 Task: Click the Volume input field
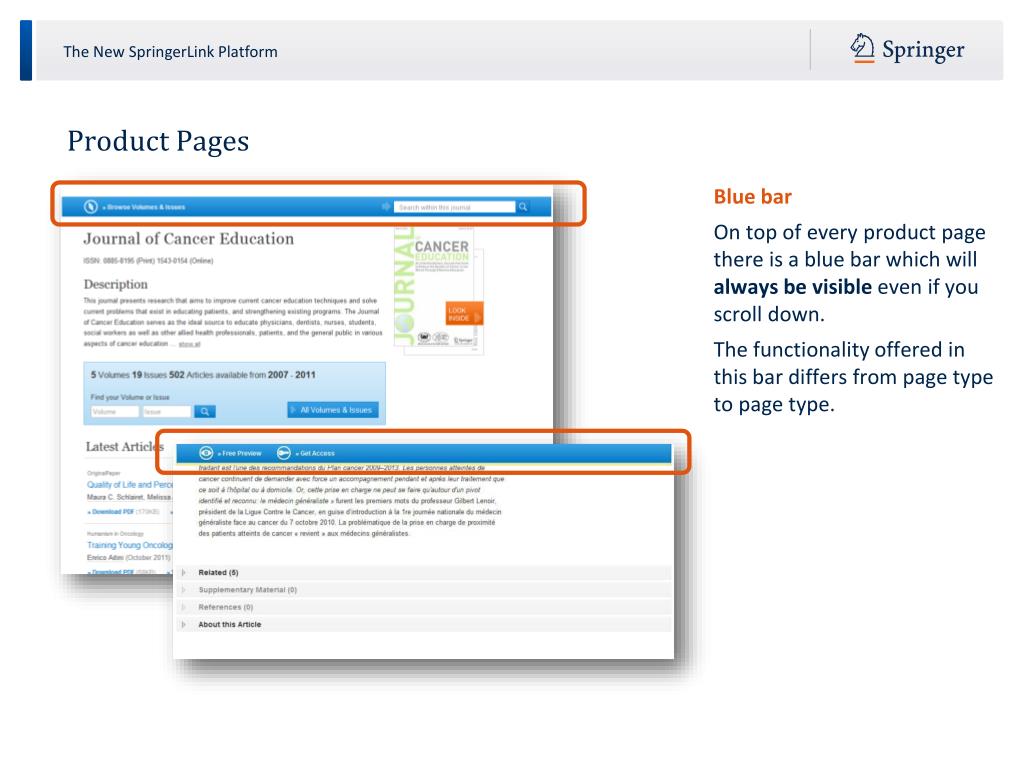115,411
